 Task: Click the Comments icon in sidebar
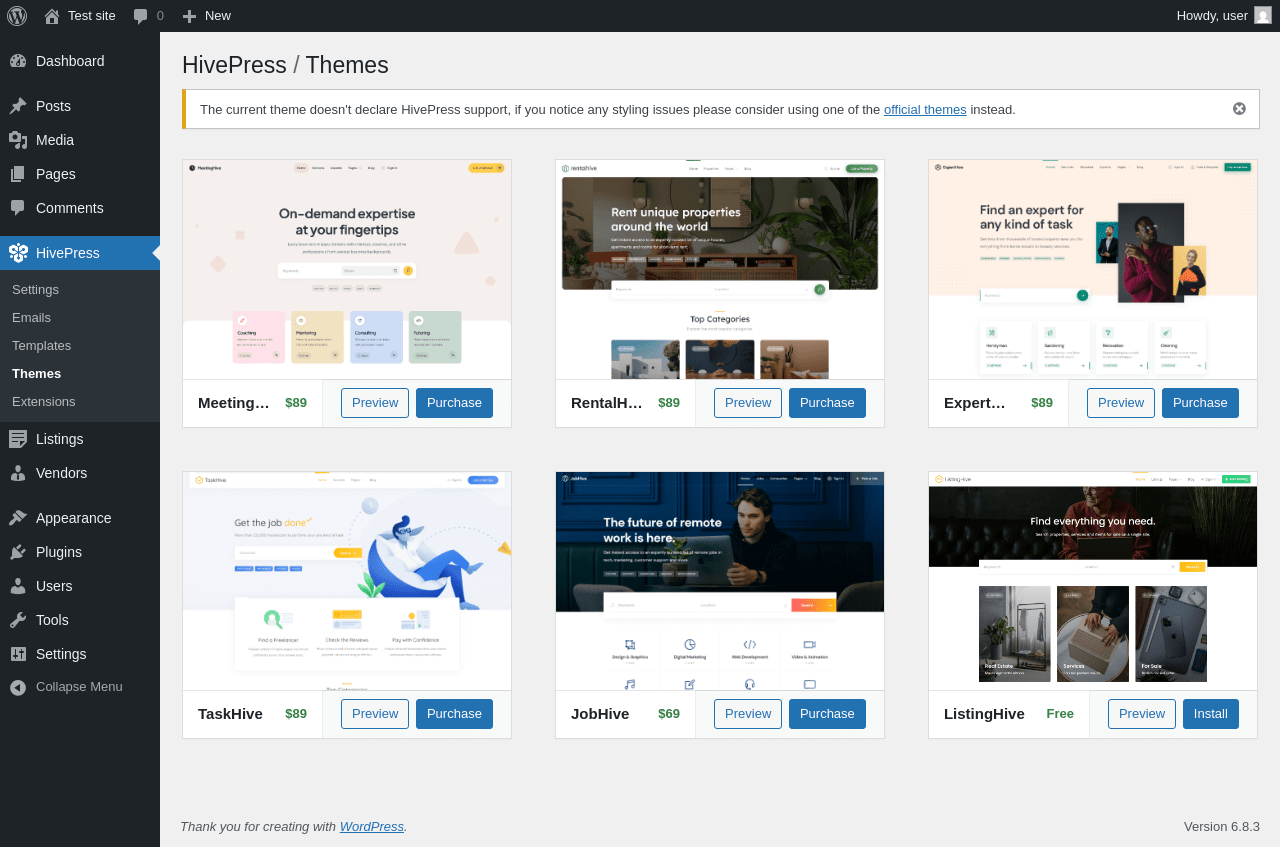(x=18, y=208)
